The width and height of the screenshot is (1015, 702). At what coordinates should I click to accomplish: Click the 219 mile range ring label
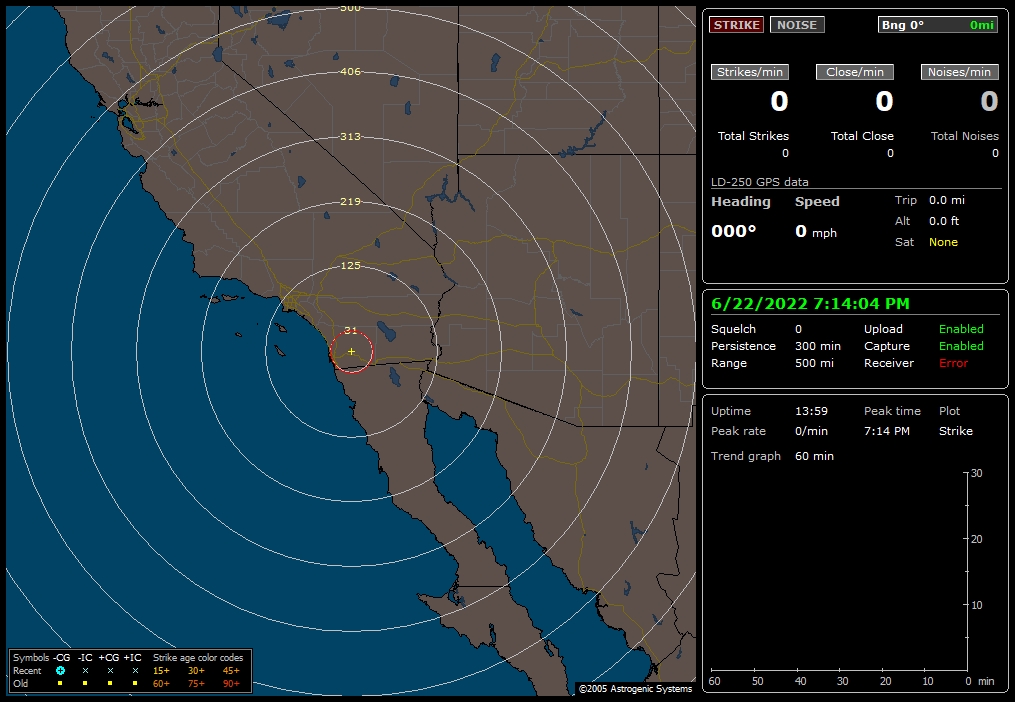click(x=350, y=201)
